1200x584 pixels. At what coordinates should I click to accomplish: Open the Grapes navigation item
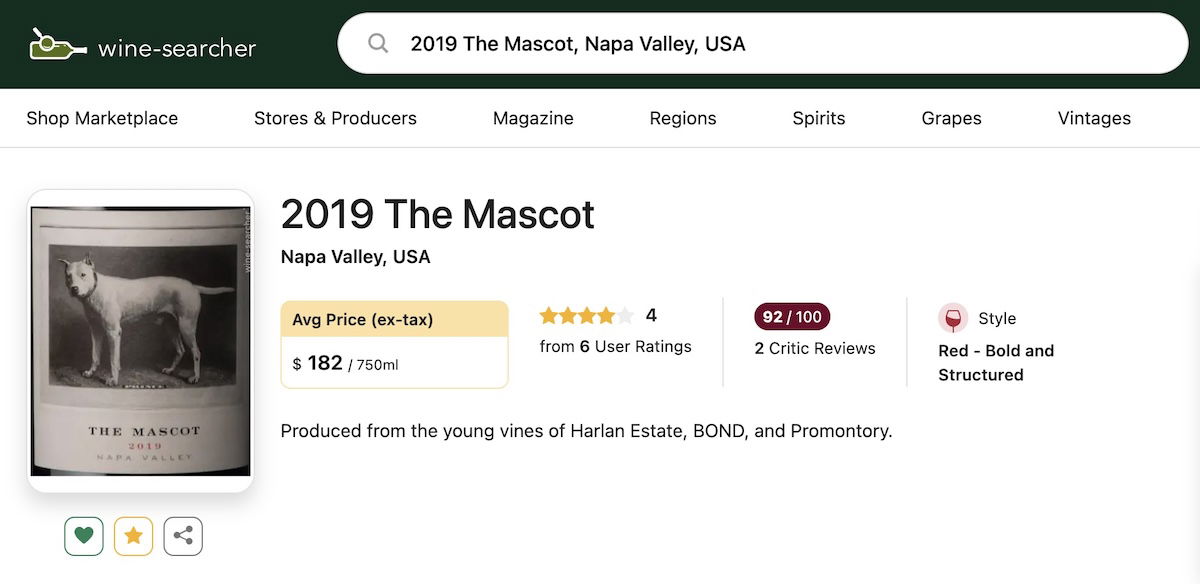951,118
